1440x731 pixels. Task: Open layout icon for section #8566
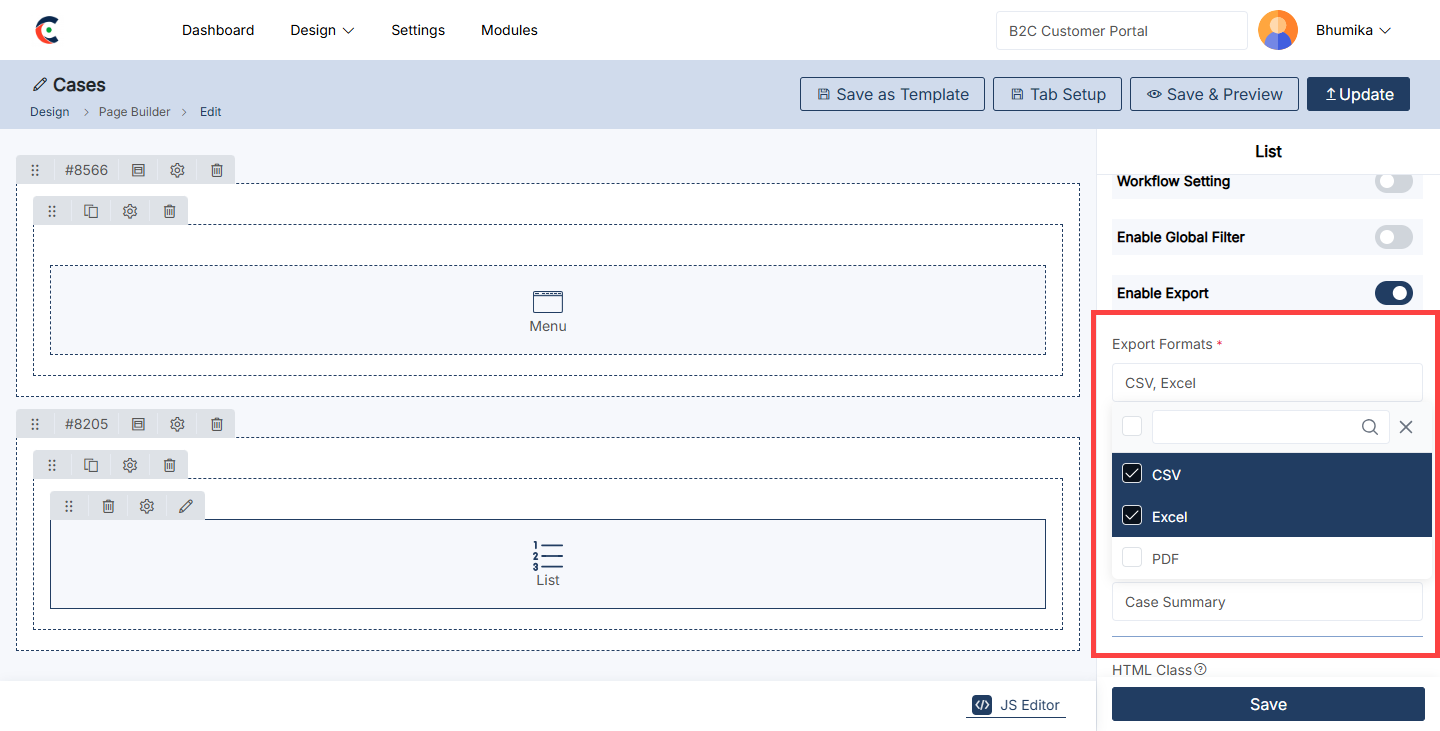point(138,170)
